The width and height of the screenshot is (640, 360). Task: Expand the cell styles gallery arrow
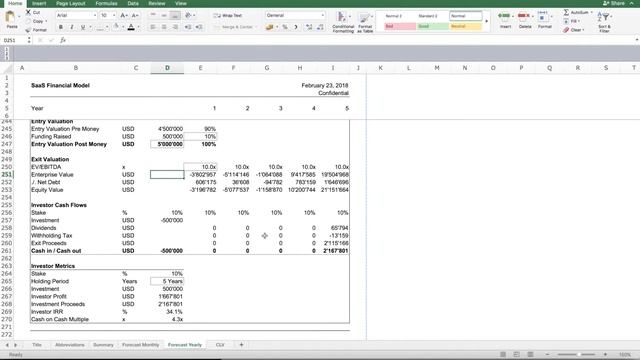tap(486, 21)
